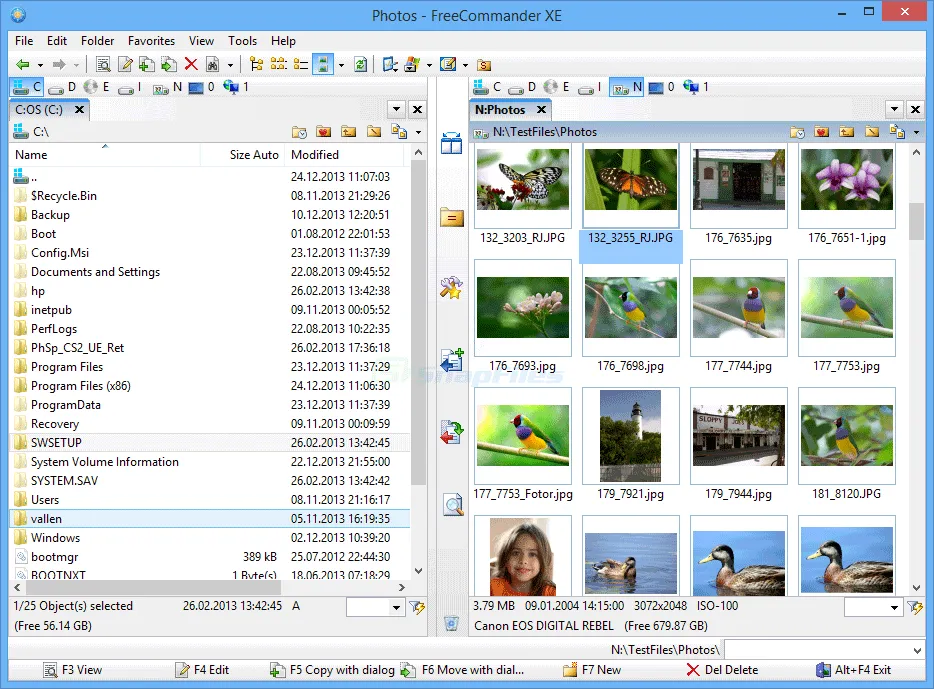Screen dimensions: 934x689
Task: Click the Move files toolbar icon
Action: coord(169,64)
